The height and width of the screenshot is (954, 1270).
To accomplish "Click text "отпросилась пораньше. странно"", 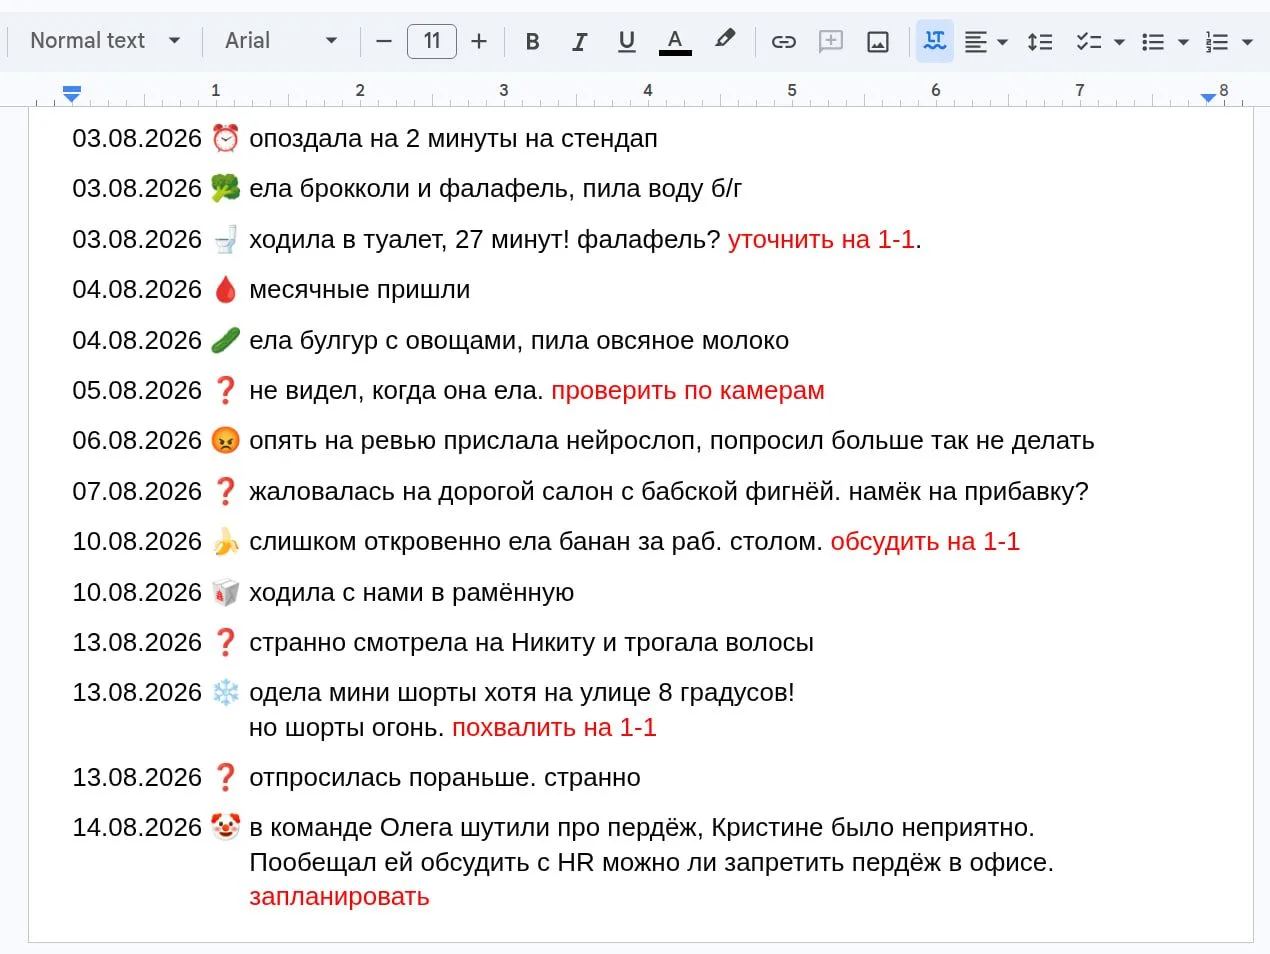I will coord(445,778).
